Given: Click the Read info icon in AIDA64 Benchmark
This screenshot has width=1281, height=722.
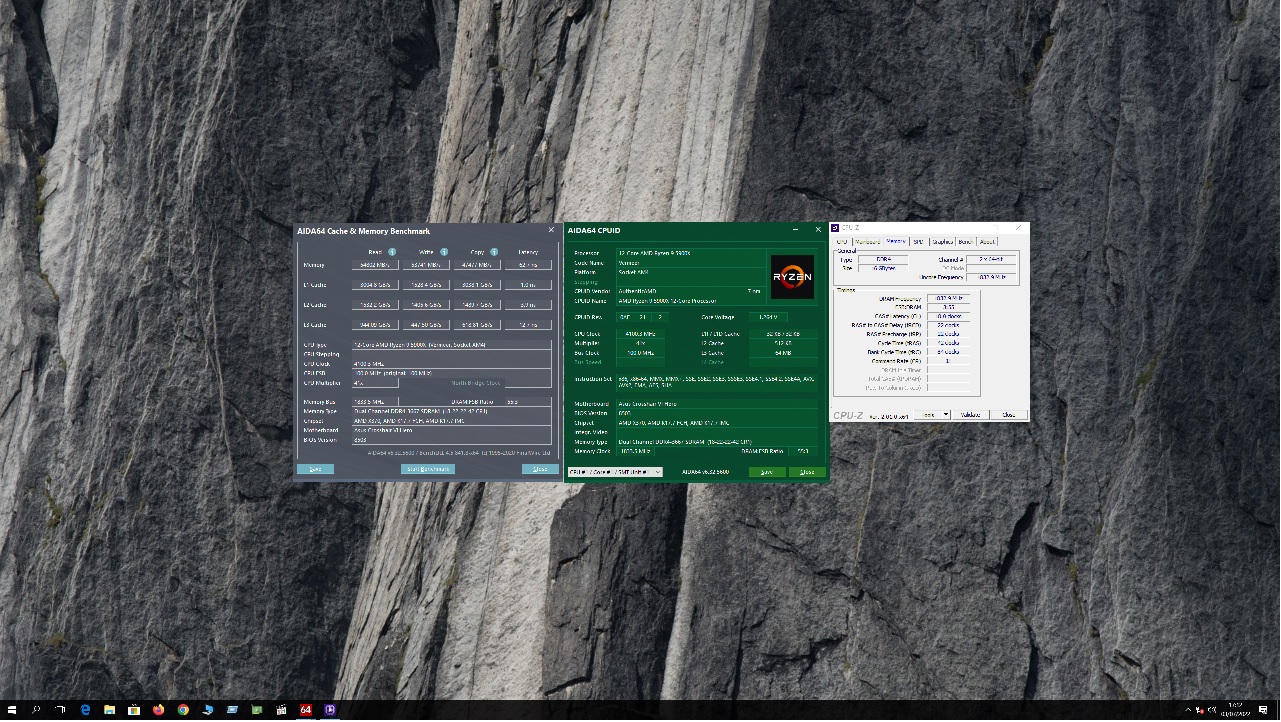Looking at the screenshot, I should [392, 252].
